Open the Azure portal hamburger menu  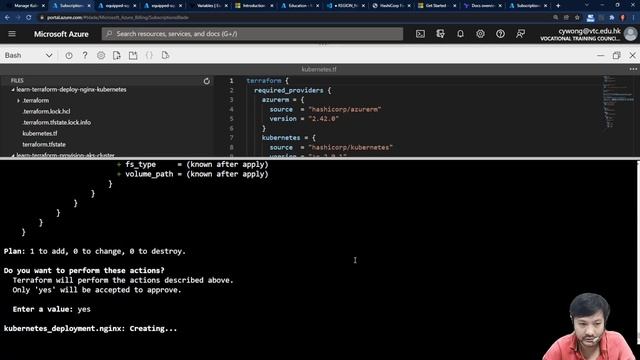[12, 34]
